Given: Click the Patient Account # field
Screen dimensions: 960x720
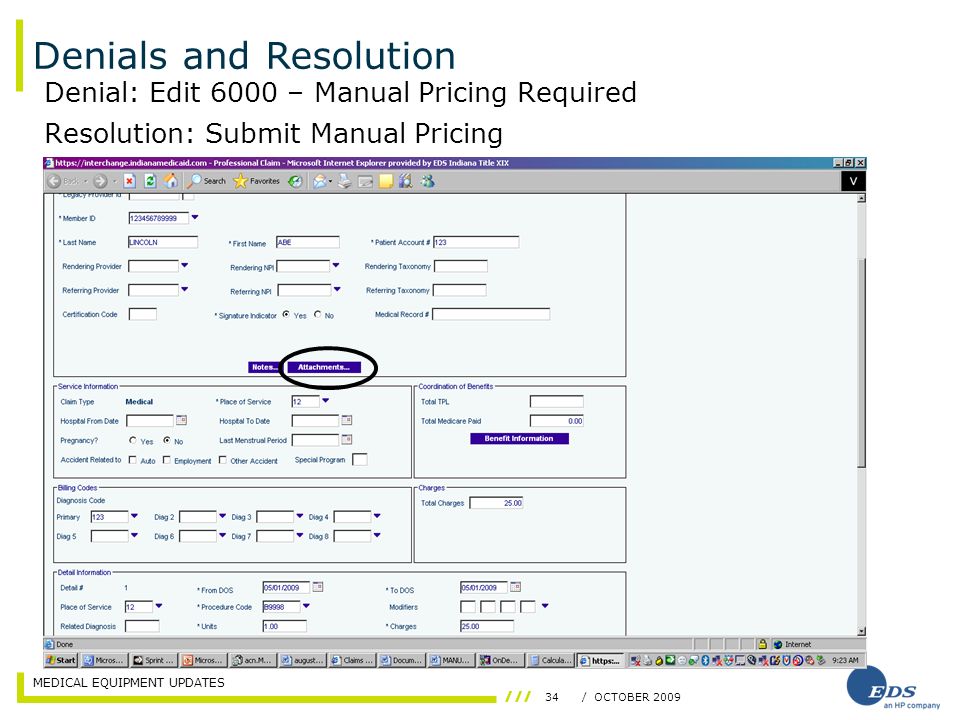Looking at the screenshot, I should [476, 242].
